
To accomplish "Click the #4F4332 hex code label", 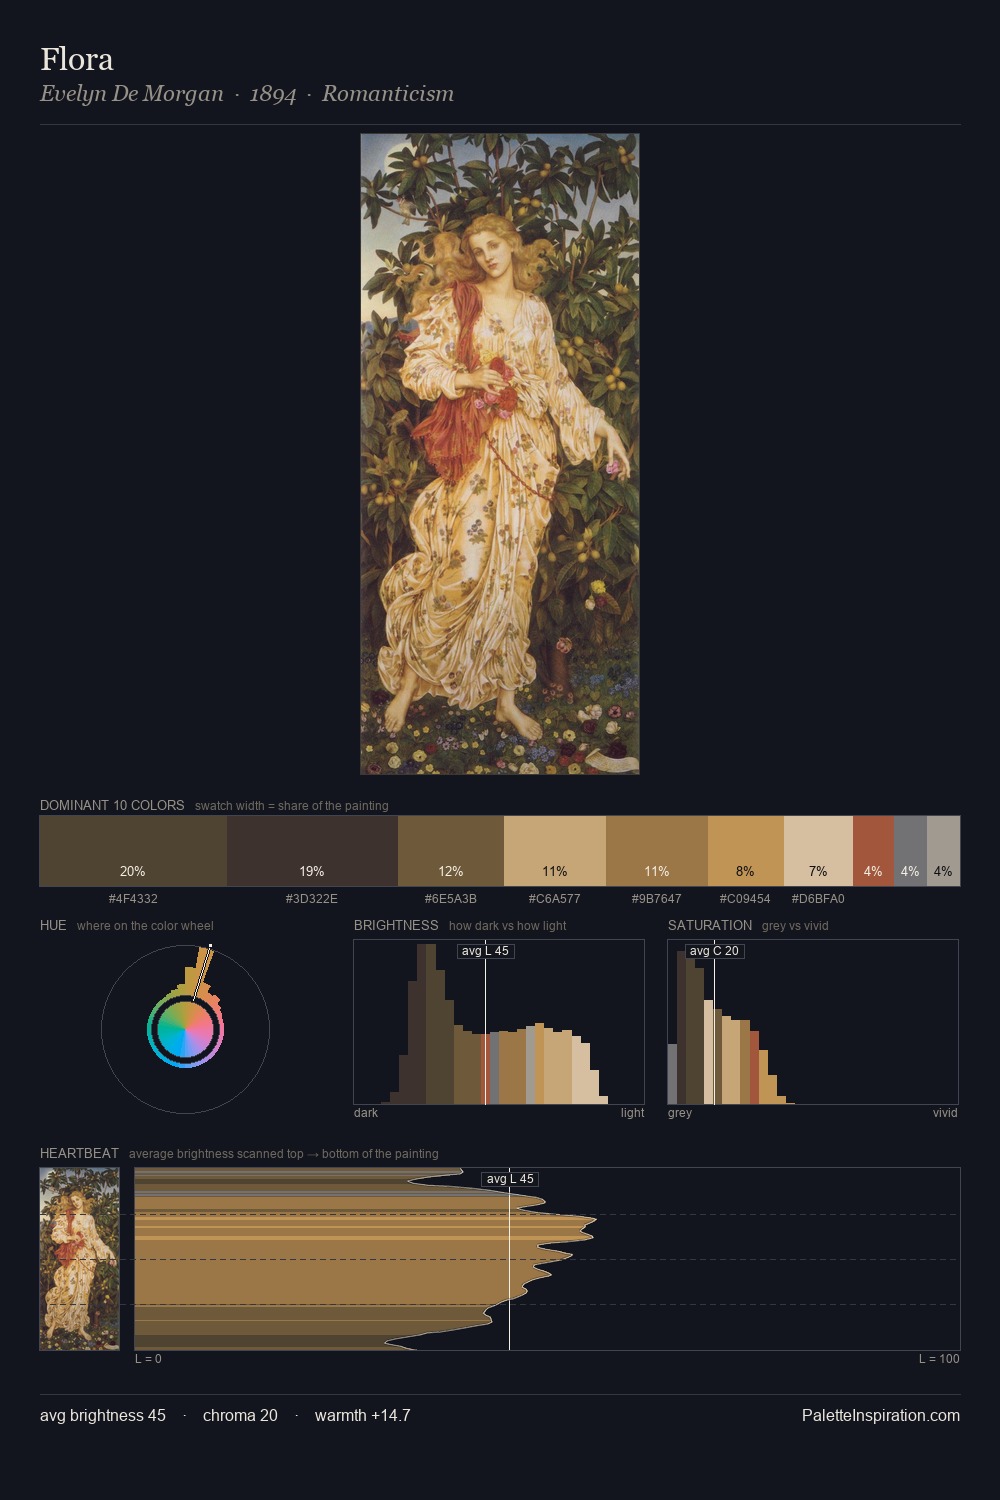I will coord(133,899).
